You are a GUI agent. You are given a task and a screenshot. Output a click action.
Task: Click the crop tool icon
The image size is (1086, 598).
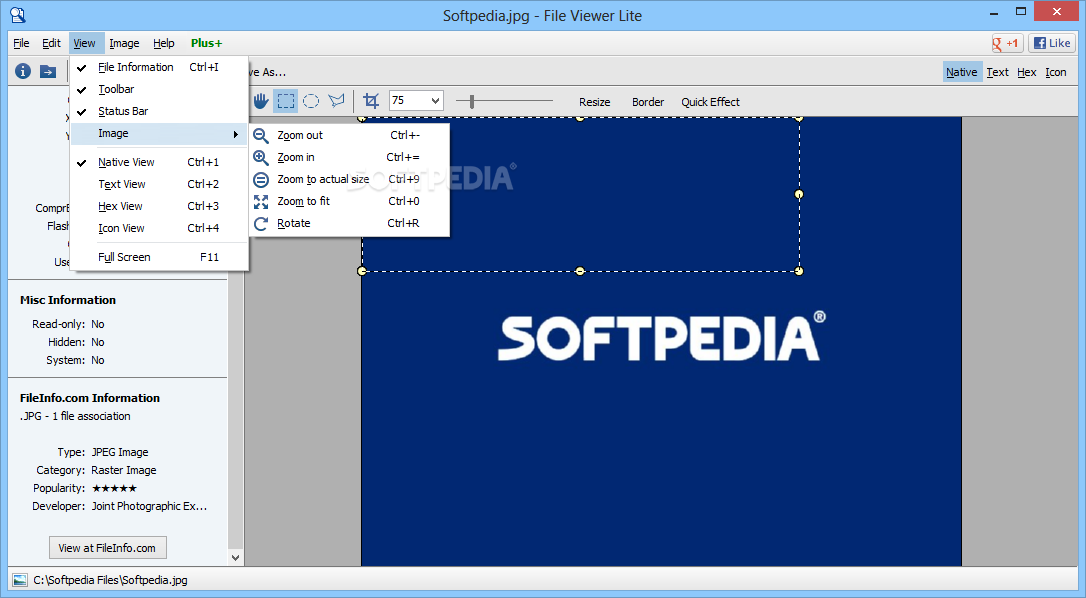pos(371,101)
